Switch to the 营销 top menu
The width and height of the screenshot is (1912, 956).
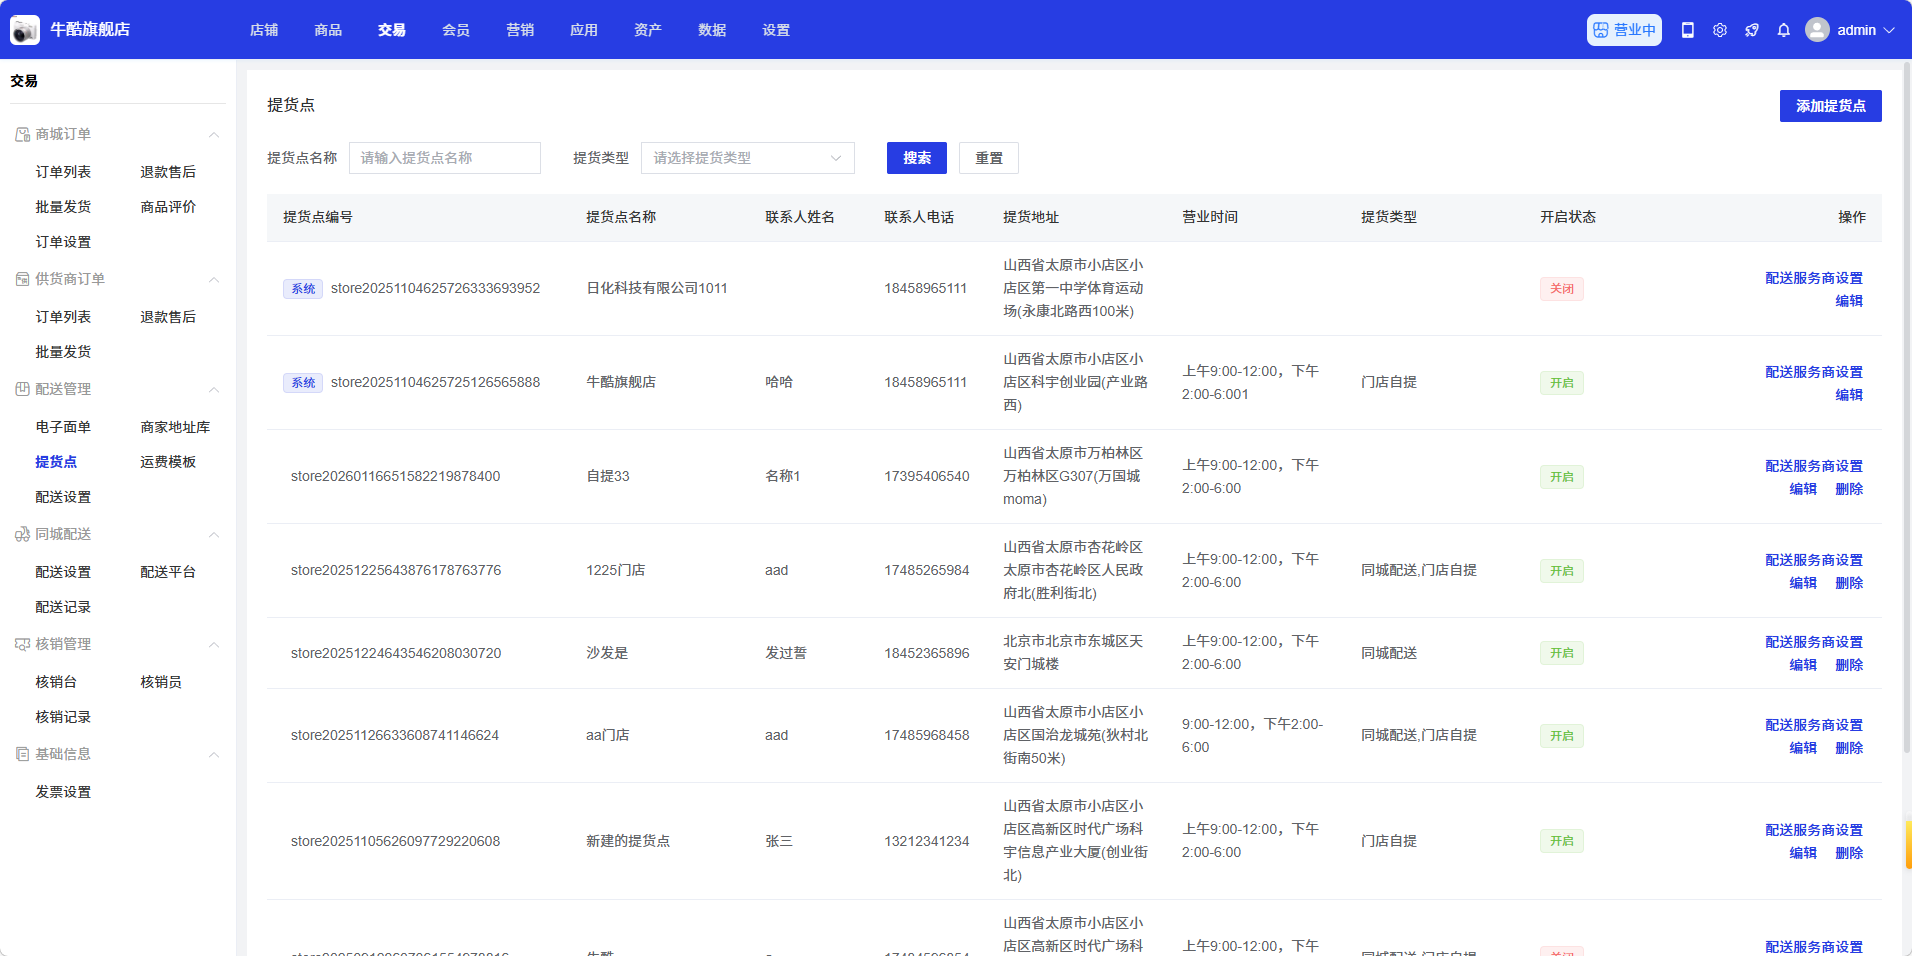[x=520, y=30]
